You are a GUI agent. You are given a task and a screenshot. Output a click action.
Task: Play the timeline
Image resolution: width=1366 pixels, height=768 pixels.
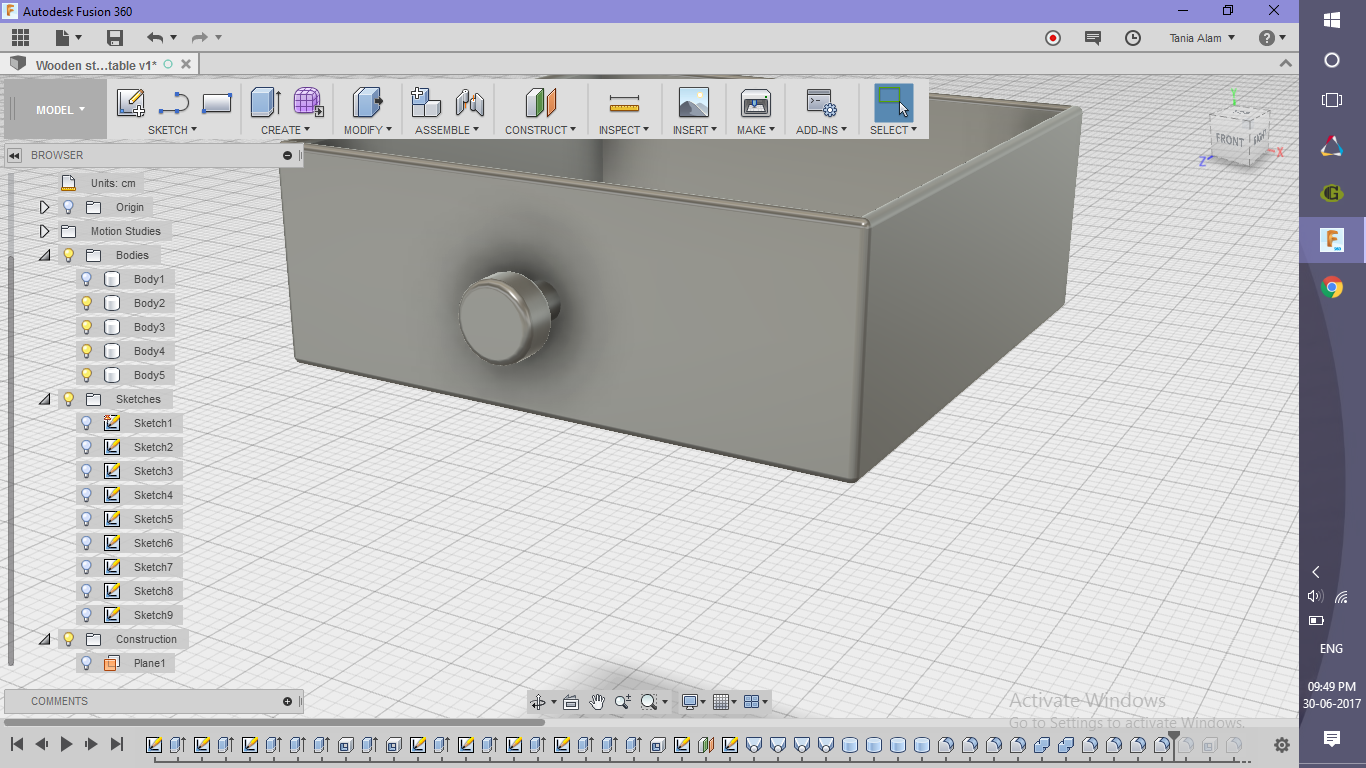[x=66, y=744]
